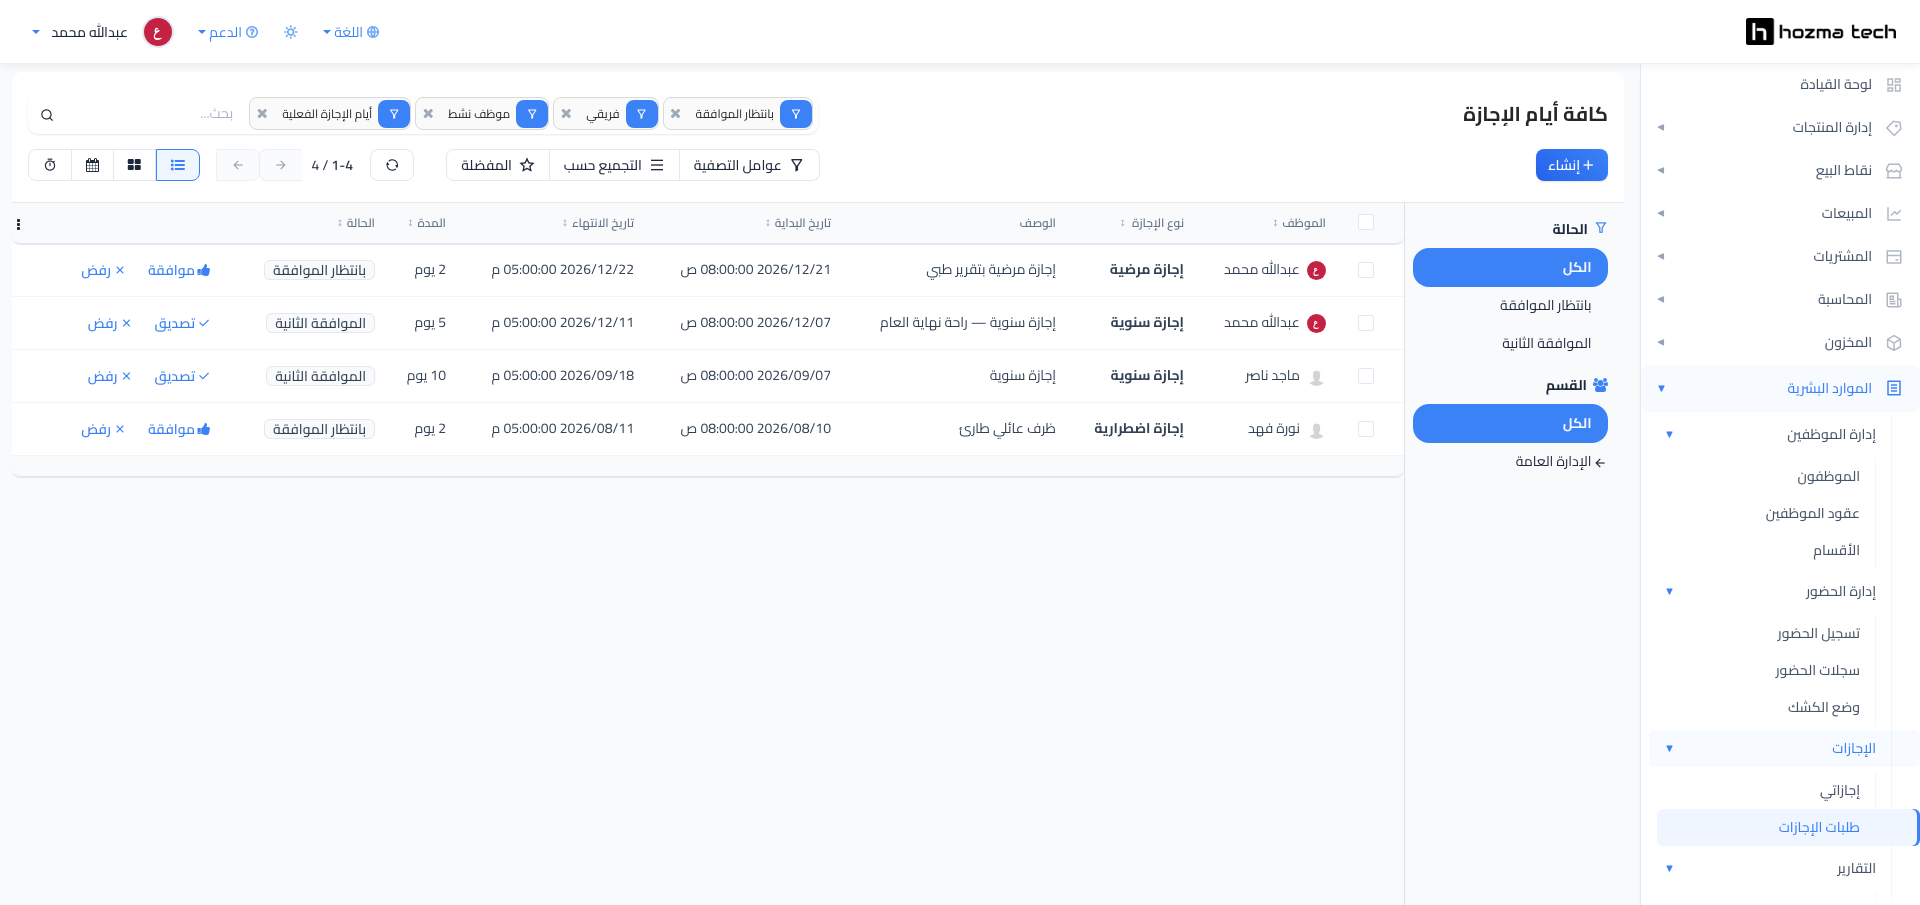Refuse نورة فهد leave with رفض
Image resolution: width=1920 pixels, height=905 pixels.
click(x=103, y=429)
